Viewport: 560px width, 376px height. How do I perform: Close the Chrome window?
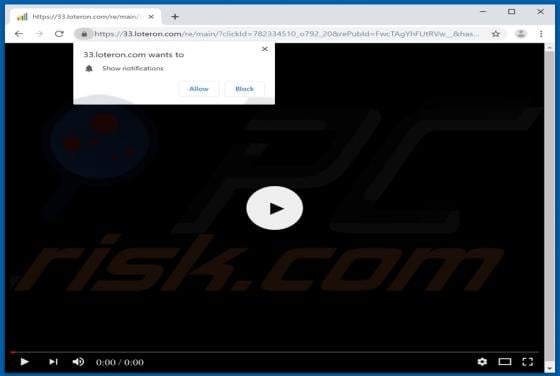(x=540, y=12)
